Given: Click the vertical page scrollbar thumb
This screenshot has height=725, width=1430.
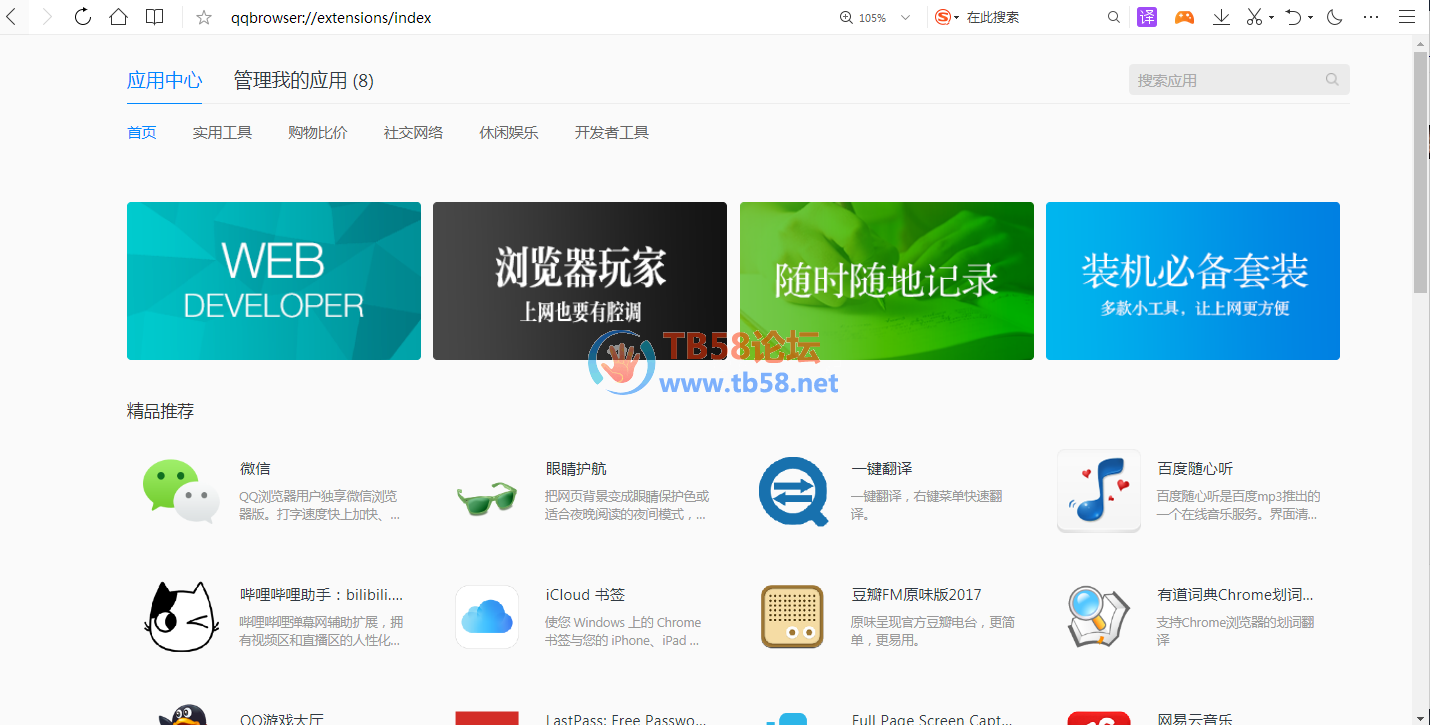Looking at the screenshot, I should point(1421,172).
